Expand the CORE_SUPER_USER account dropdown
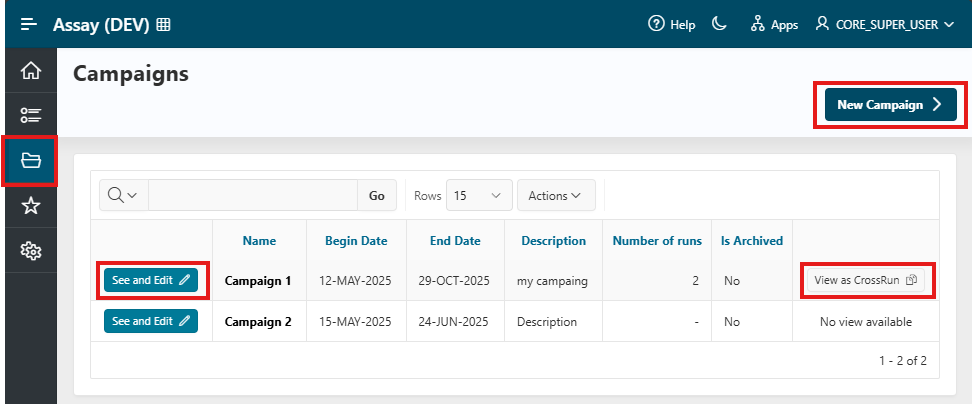 tap(885, 25)
